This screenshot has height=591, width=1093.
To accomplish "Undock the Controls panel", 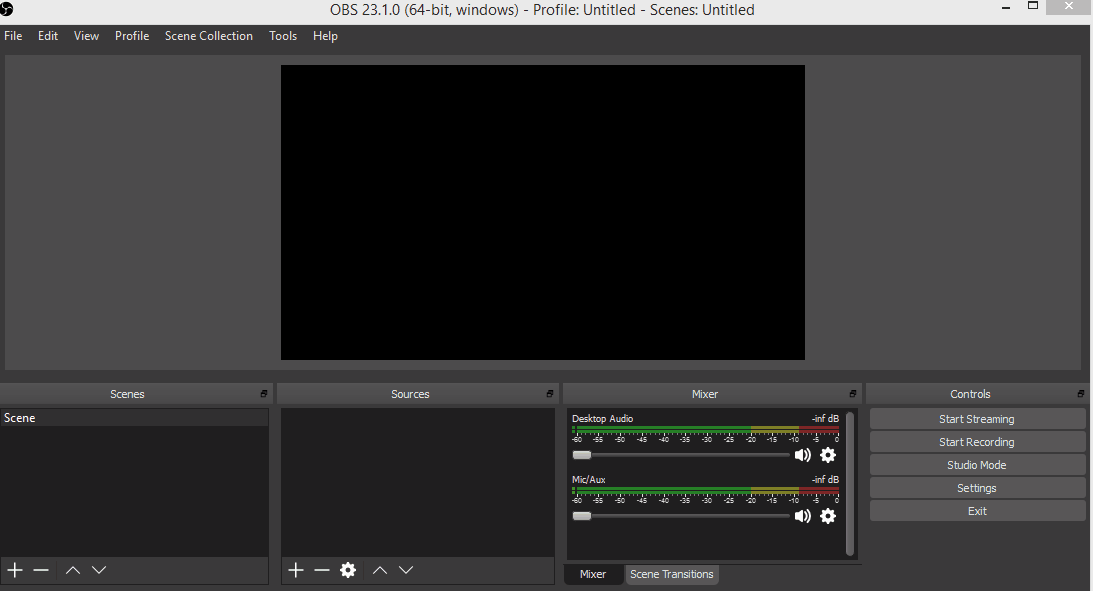I will 1080,394.
